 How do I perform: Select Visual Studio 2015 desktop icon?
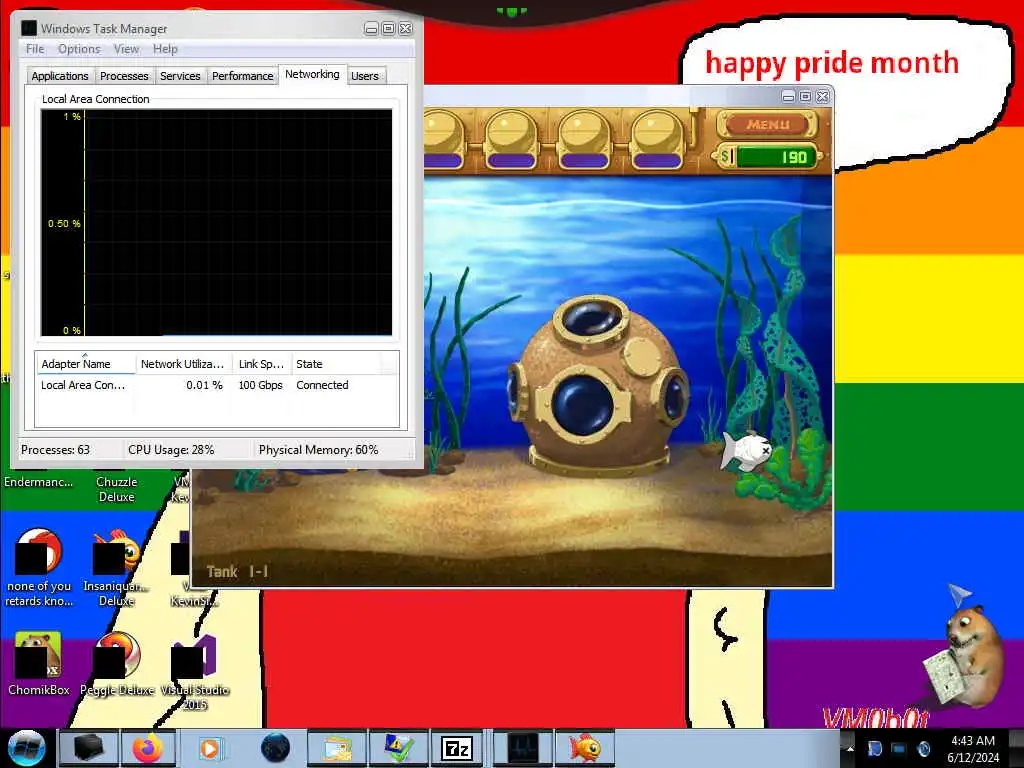(195, 673)
